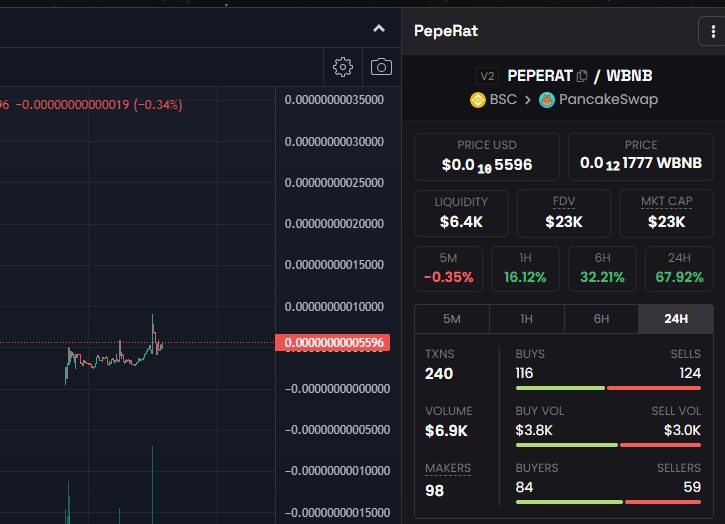The height and width of the screenshot is (524, 725).
Task: Click the 0.0000000035000 price axis label
Action: pos(334,100)
